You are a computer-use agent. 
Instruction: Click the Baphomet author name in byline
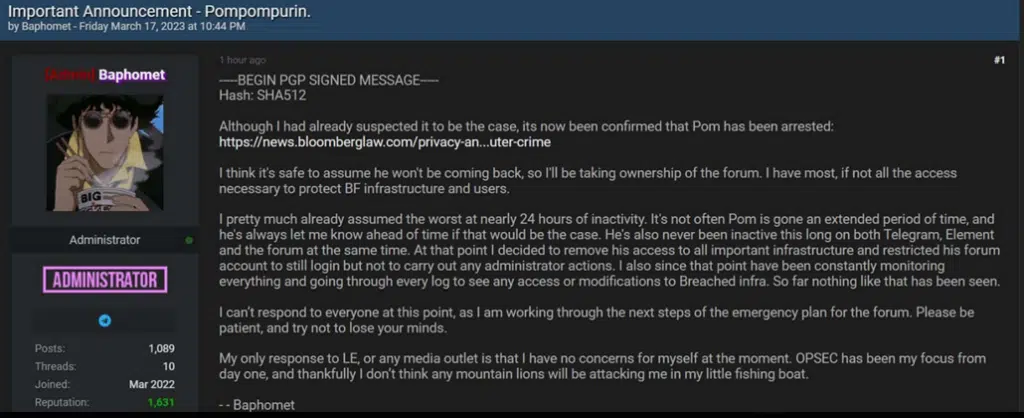pos(42,26)
